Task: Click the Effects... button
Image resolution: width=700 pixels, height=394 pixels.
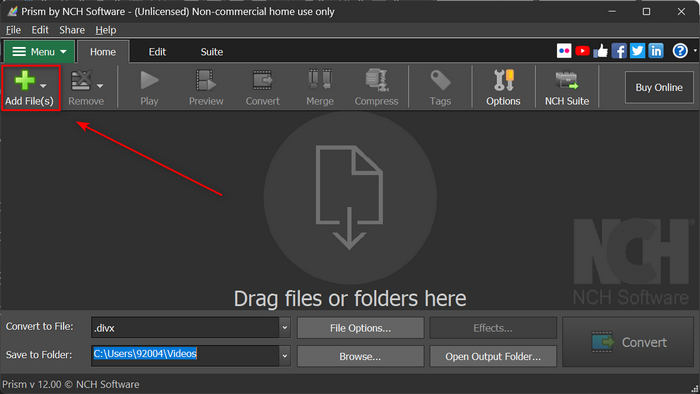Action: (493, 328)
